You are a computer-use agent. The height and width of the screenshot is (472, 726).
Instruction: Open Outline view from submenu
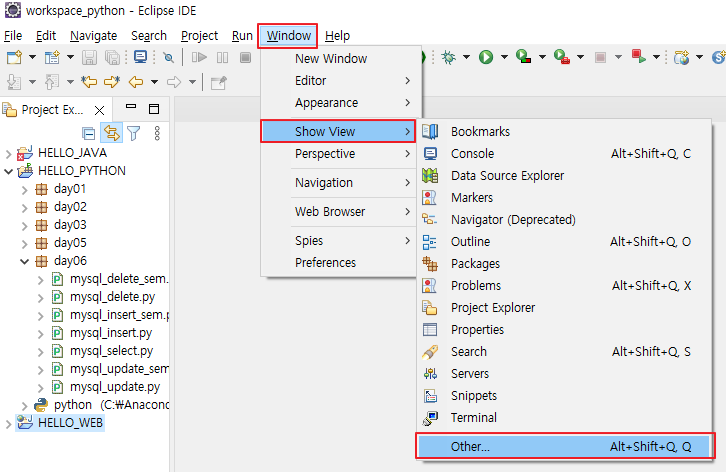(x=564, y=242)
